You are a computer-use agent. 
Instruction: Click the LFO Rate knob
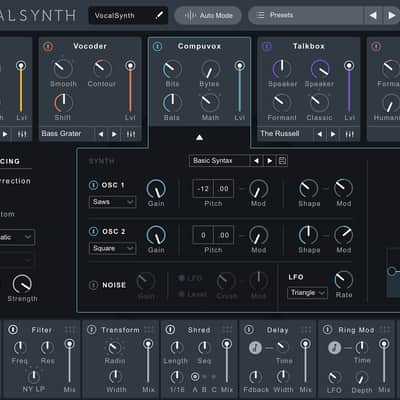343,280
